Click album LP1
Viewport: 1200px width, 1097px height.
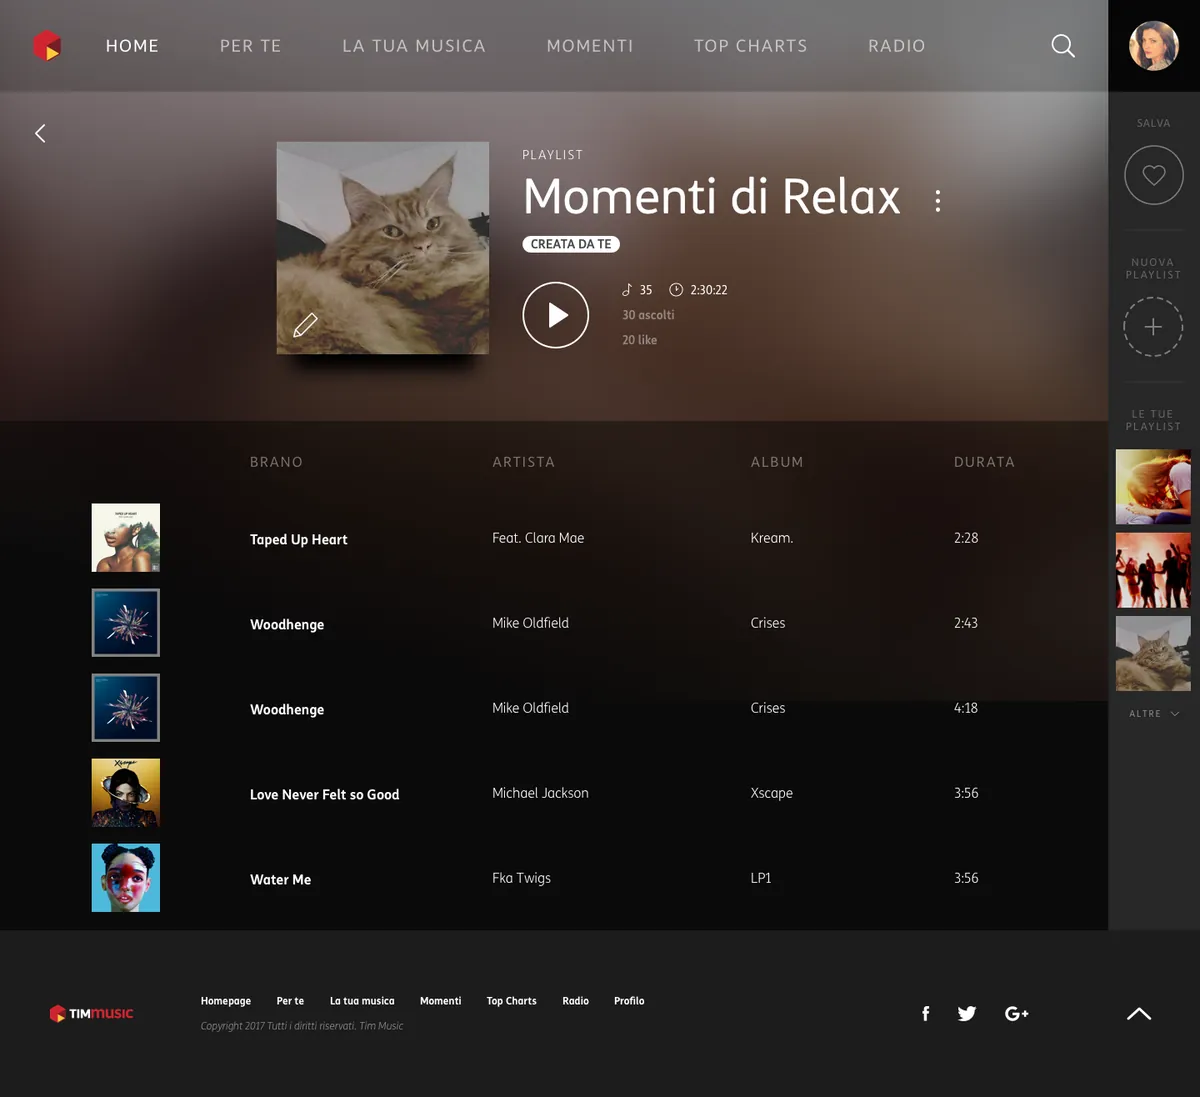tap(761, 878)
